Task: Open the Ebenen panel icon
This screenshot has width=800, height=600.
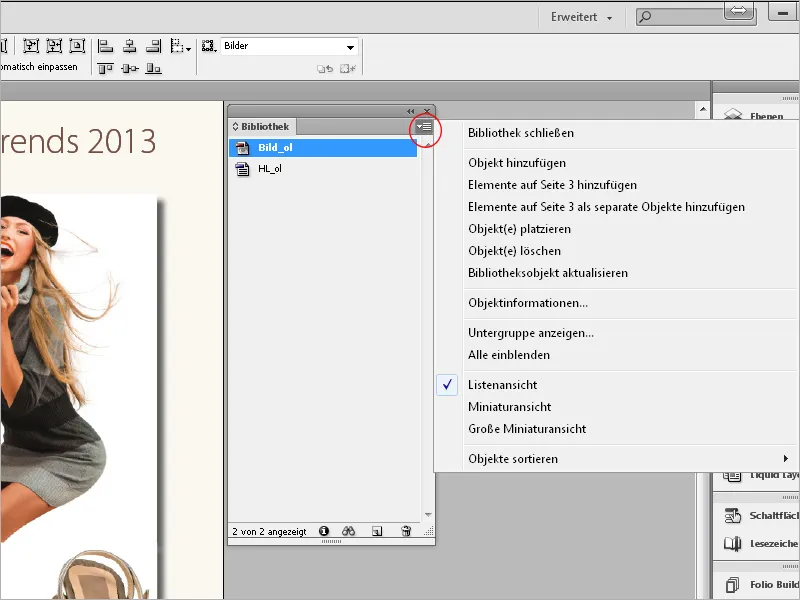Action: pos(733,114)
